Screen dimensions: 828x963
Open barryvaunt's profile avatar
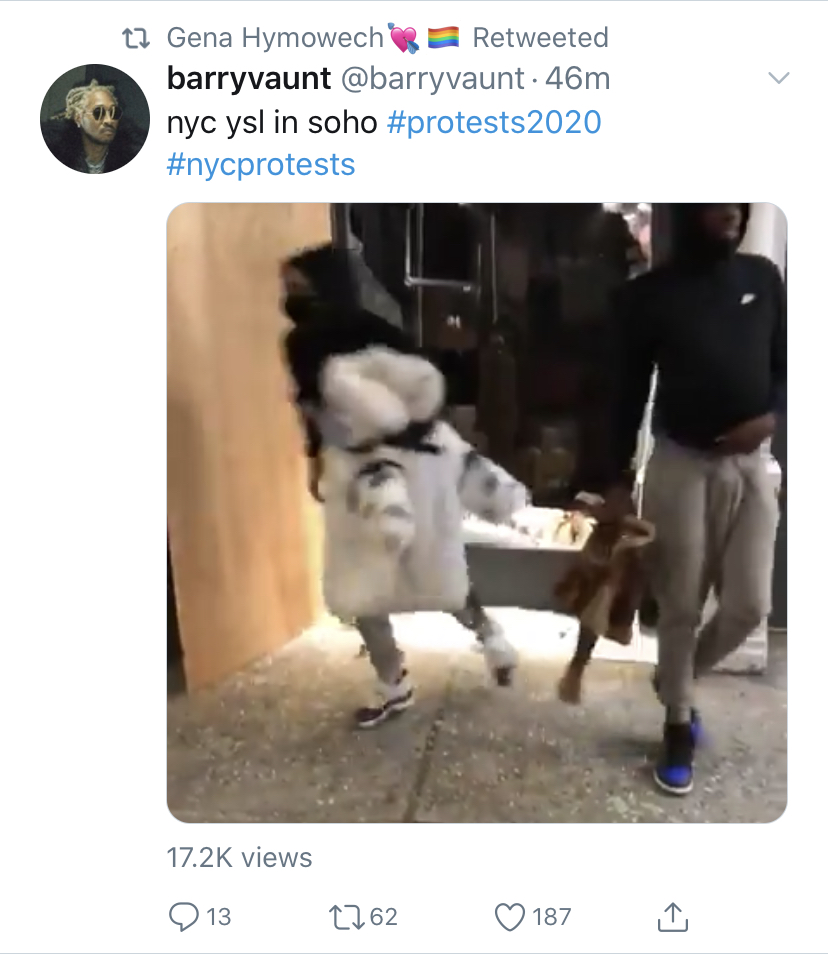(x=95, y=119)
